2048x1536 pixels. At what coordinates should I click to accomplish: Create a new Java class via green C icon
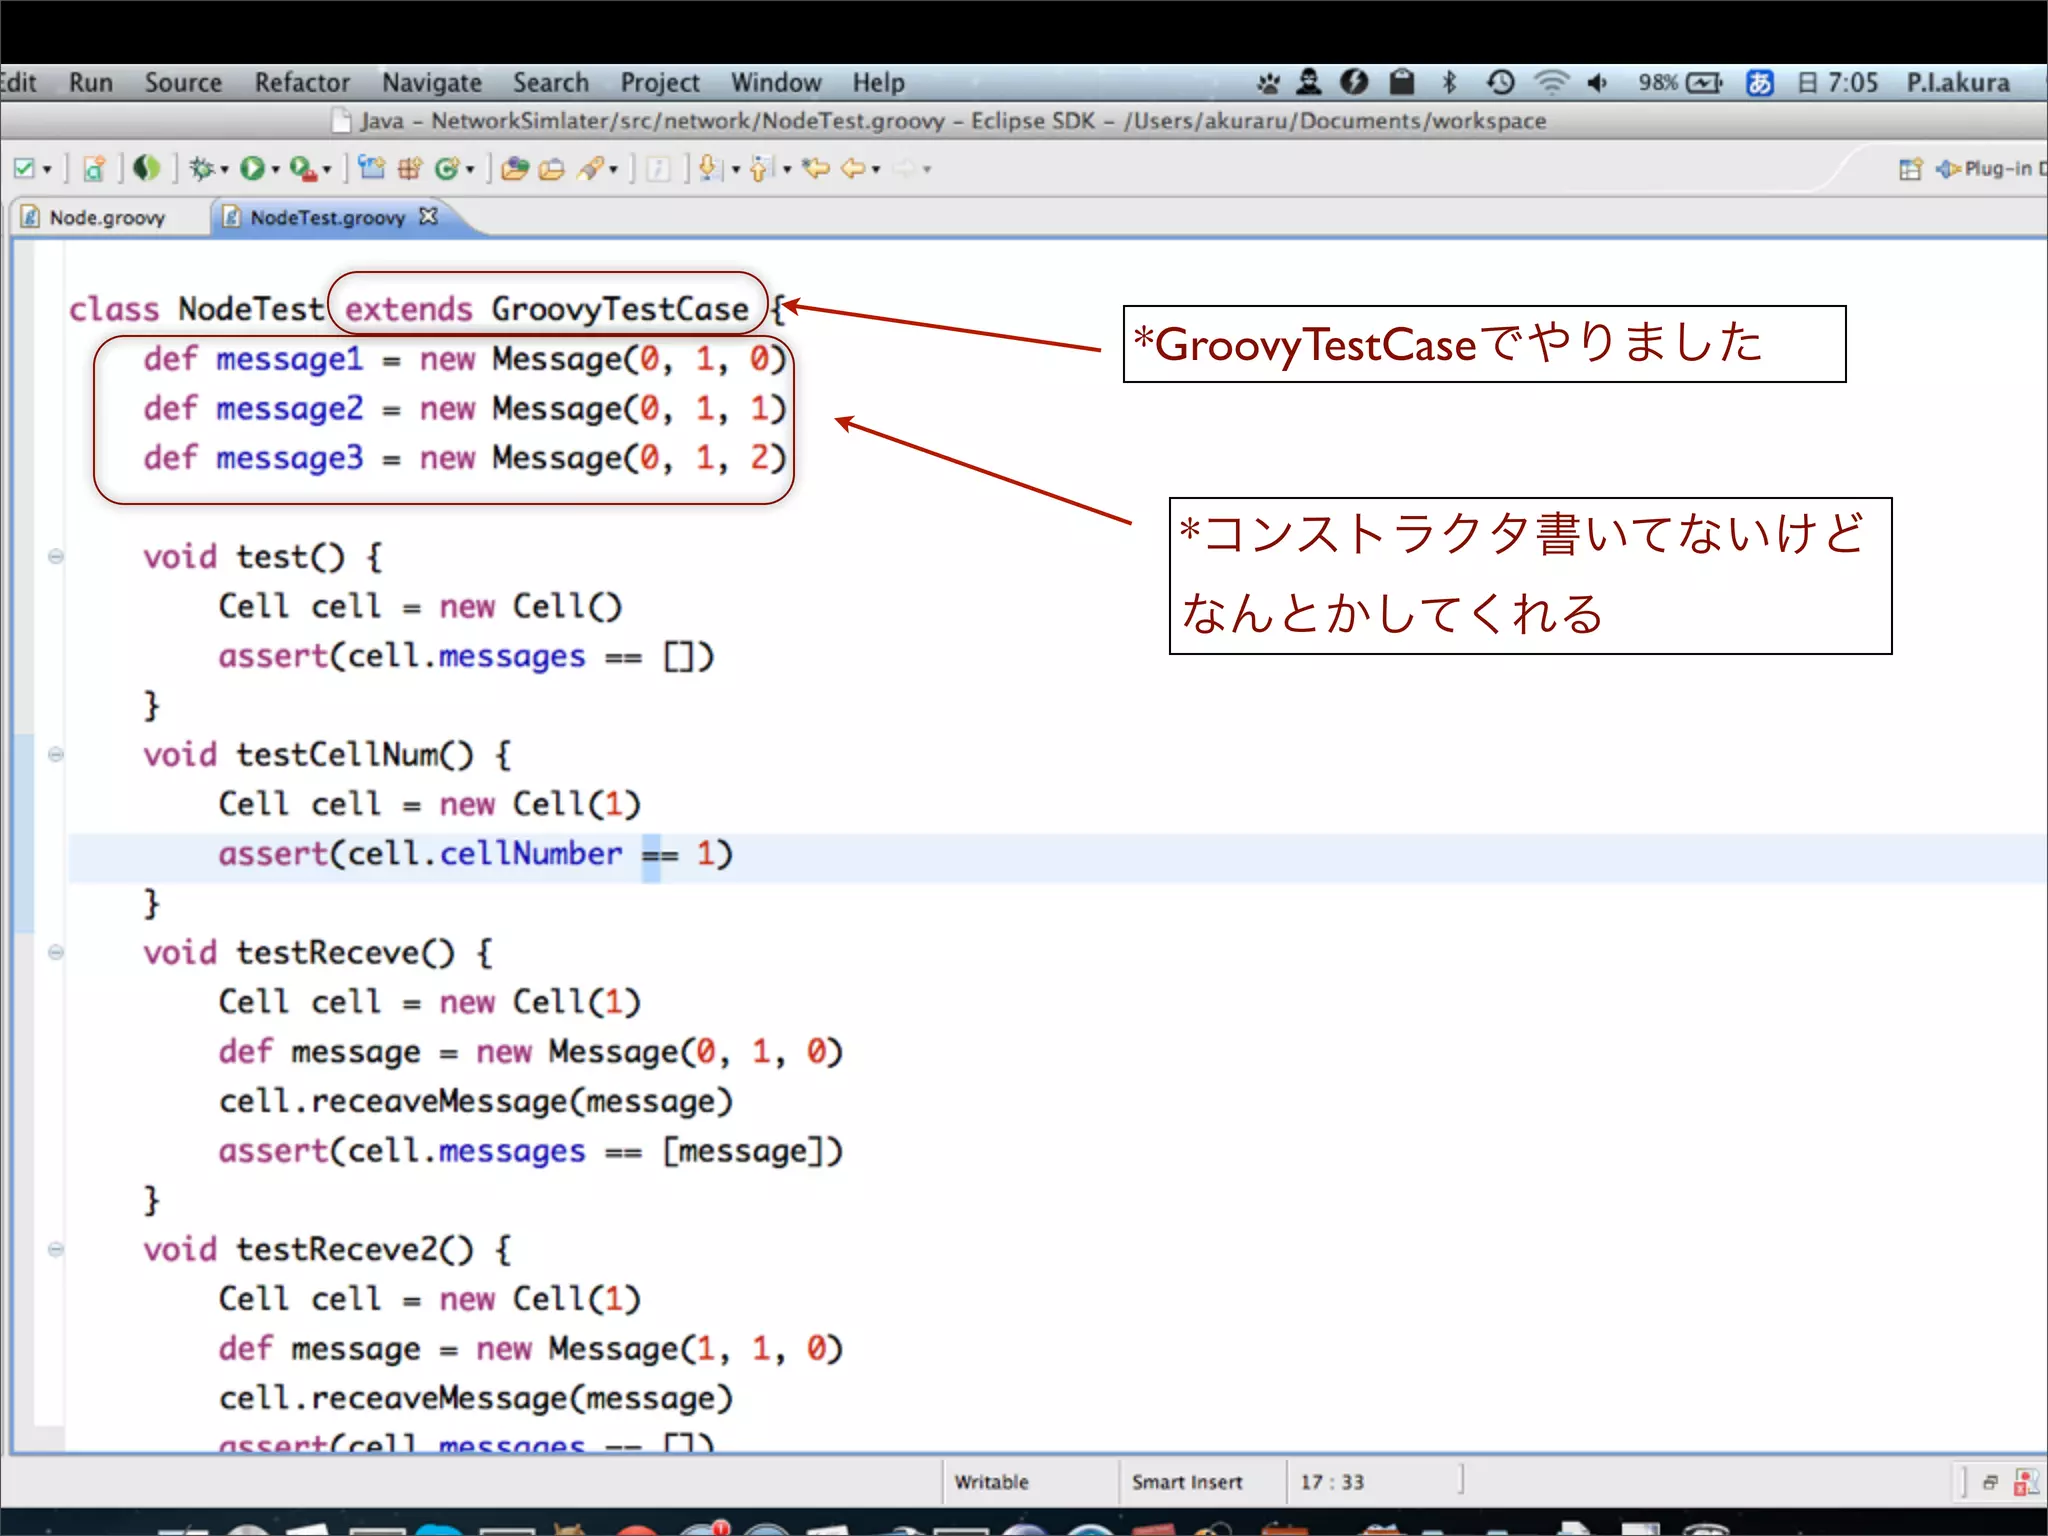click(448, 169)
